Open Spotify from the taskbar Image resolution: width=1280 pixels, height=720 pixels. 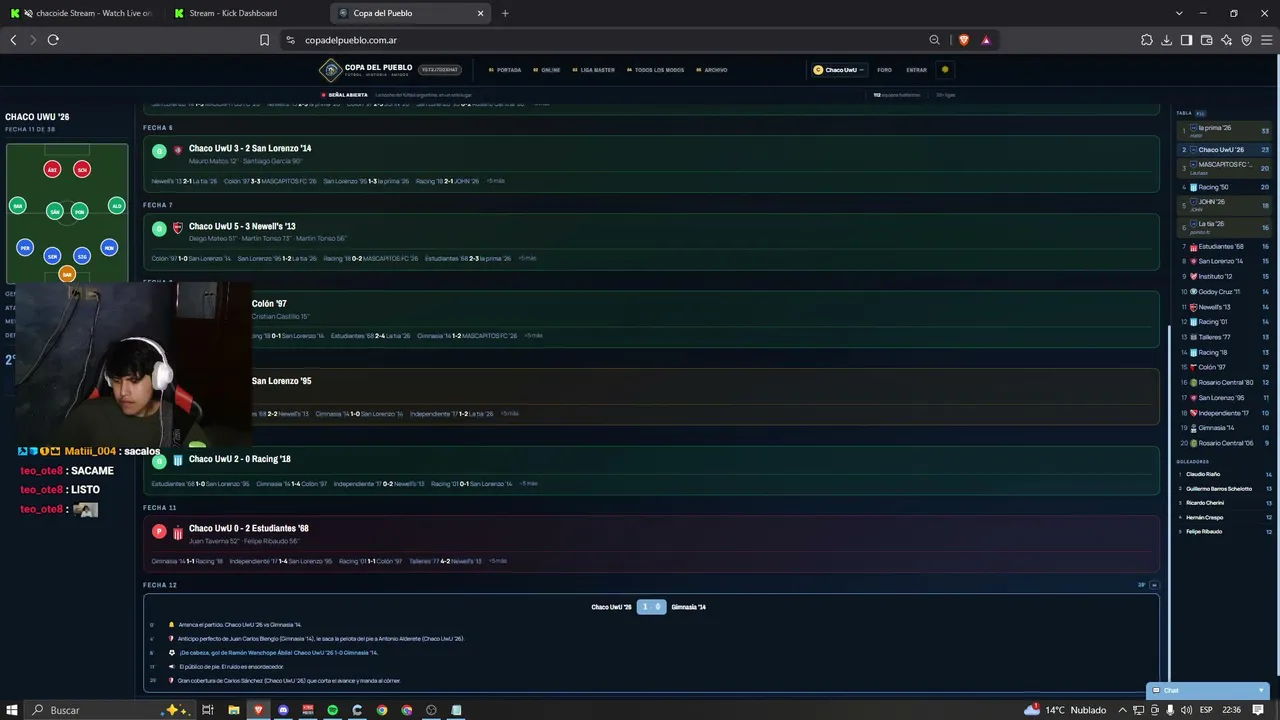(x=333, y=710)
